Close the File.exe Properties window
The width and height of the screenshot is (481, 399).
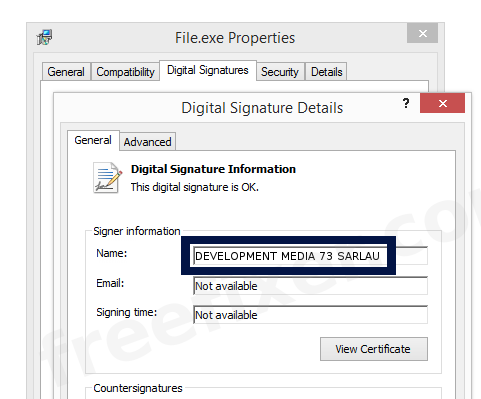[x=422, y=33]
